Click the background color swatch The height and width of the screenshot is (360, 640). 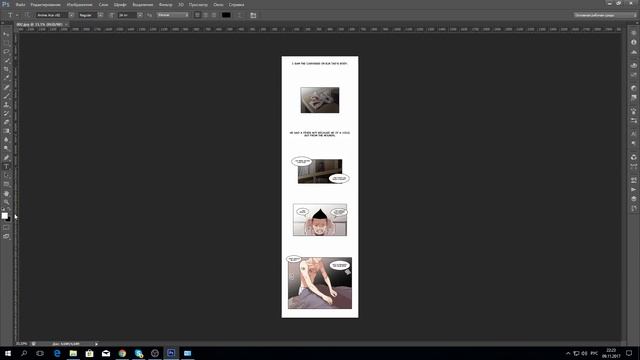click(9, 219)
